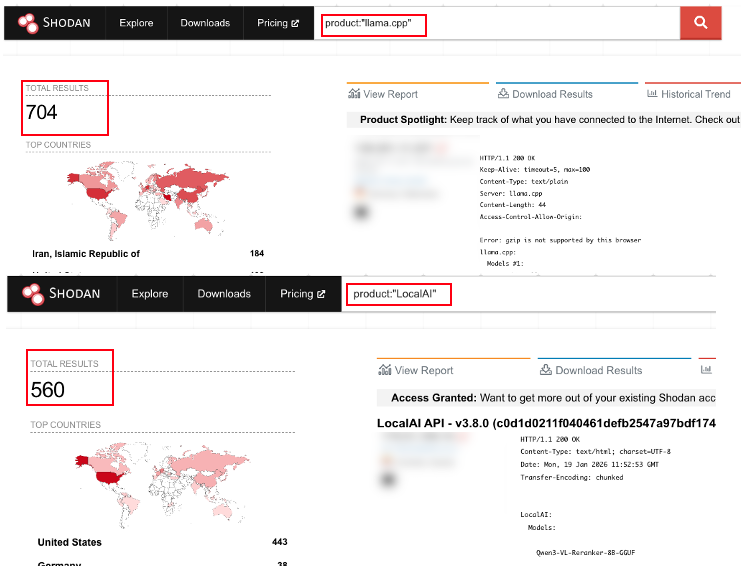The height and width of the screenshot is (566, 741).
Task: Select United States in the LocalAI top countries
Action: pyautogui.click(x=70, y=542)
